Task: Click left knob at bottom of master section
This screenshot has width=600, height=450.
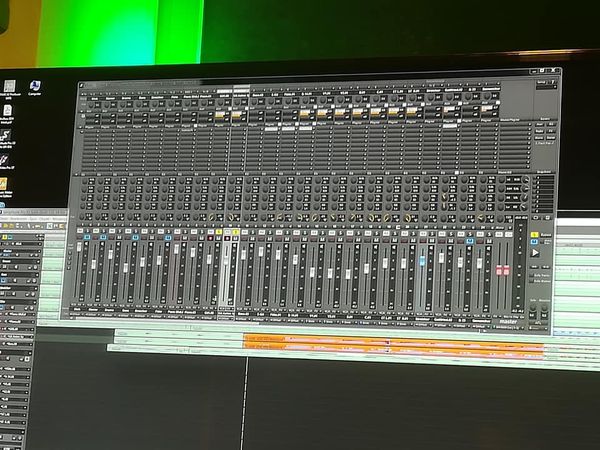Action: [533, 308]
